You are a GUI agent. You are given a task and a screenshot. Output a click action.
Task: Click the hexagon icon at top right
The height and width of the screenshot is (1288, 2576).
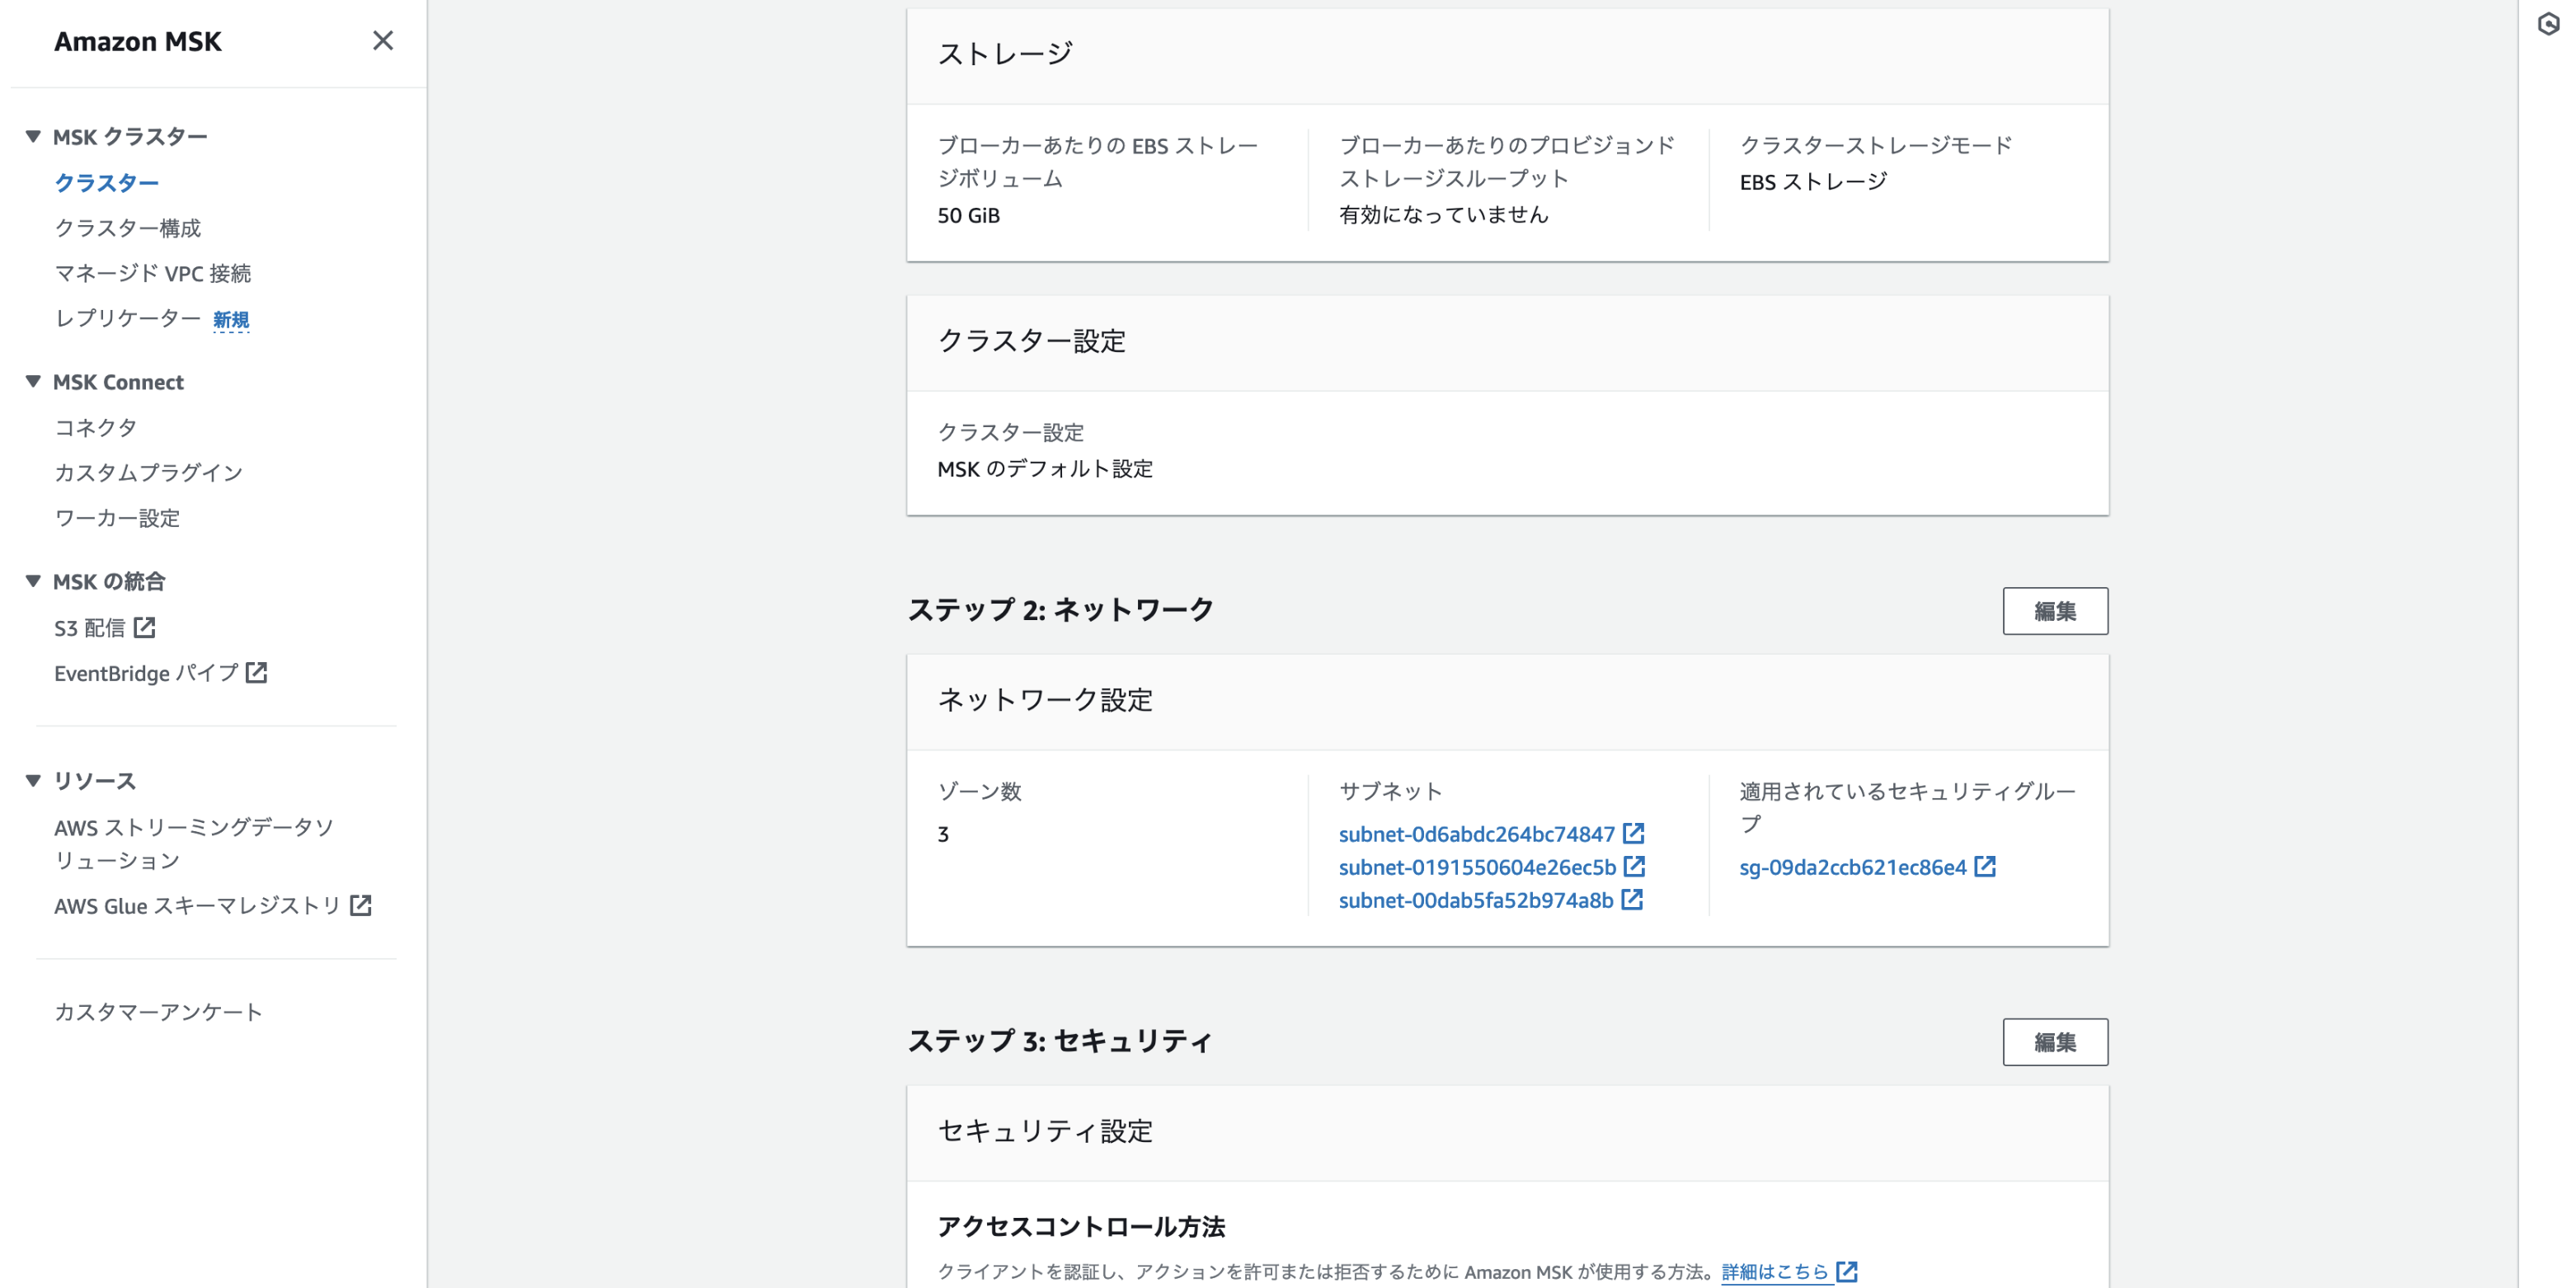click(2547, 24)
